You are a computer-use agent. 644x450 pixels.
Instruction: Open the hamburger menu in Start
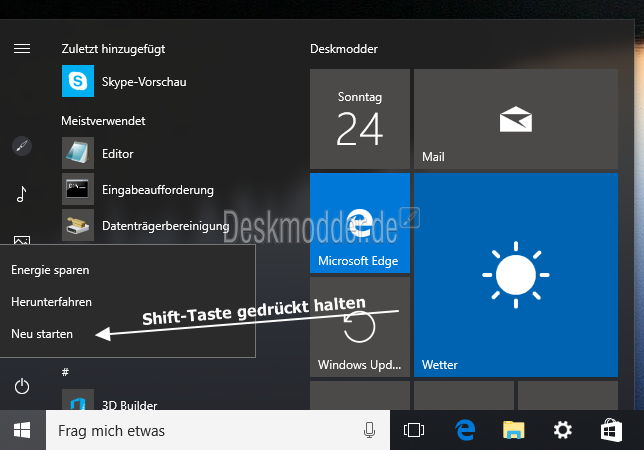[x=22, y=49]
